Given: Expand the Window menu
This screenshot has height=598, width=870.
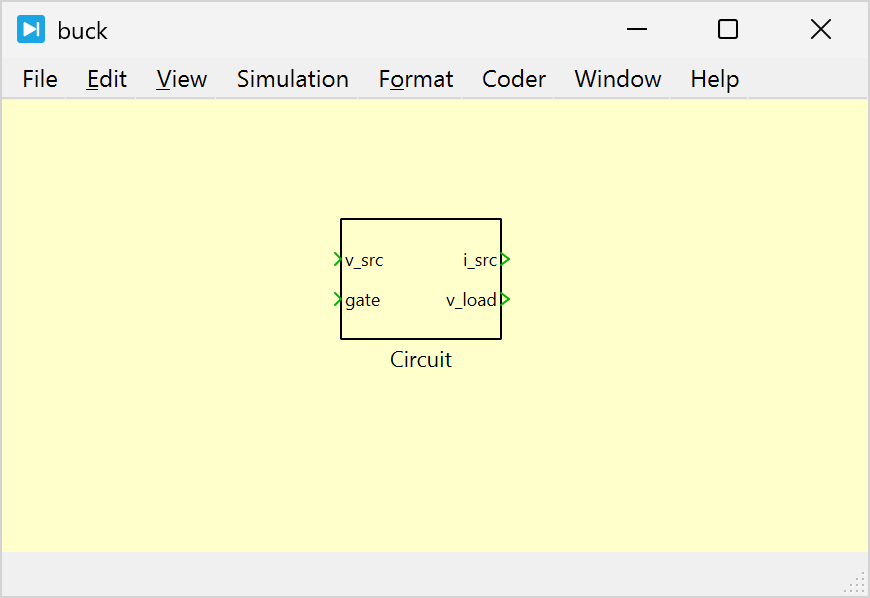Looking at the screenshot, I should [x=618, y=79].
